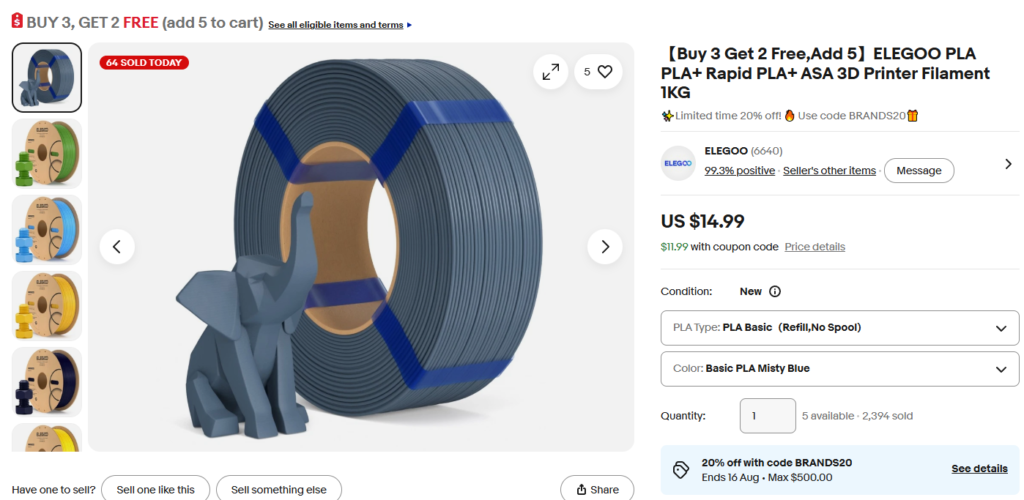Image resolution: width=1024 pixels, height=500 pixels.
Task: Click the ELEGOO seller logo
Action: pos(678,163)
